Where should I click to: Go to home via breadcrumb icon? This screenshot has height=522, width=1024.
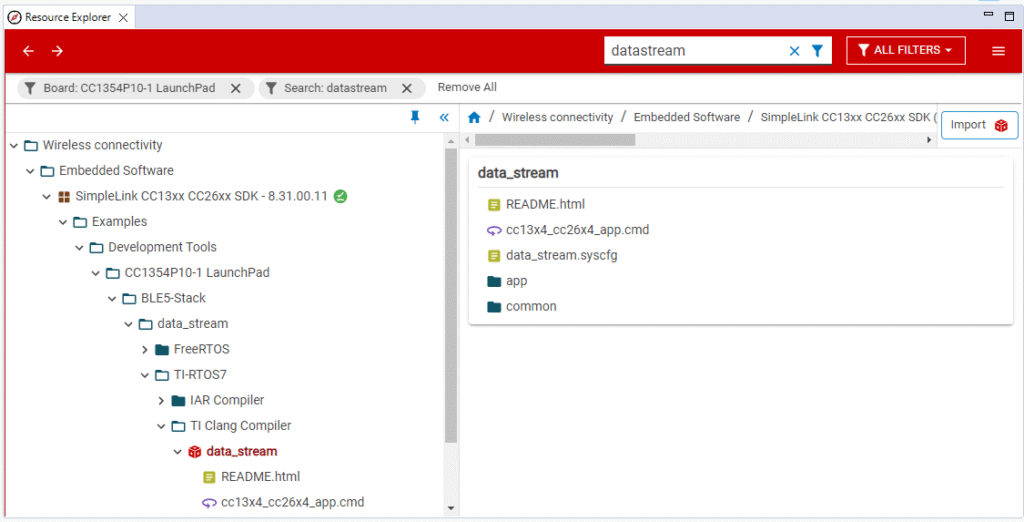(x=474, y=118)
